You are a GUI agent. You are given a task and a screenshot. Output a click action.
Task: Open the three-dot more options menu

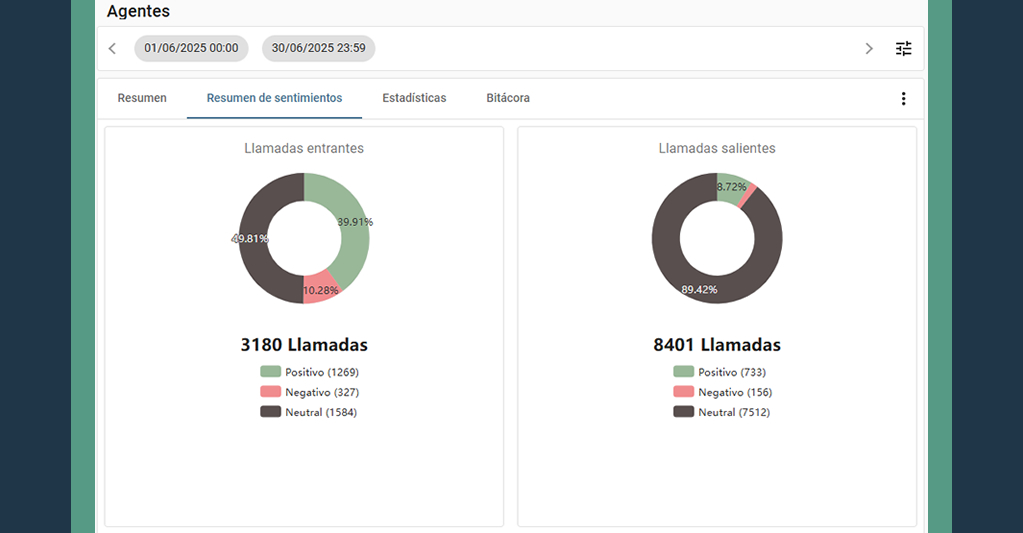pyautogui.click(x=904, y=98)
